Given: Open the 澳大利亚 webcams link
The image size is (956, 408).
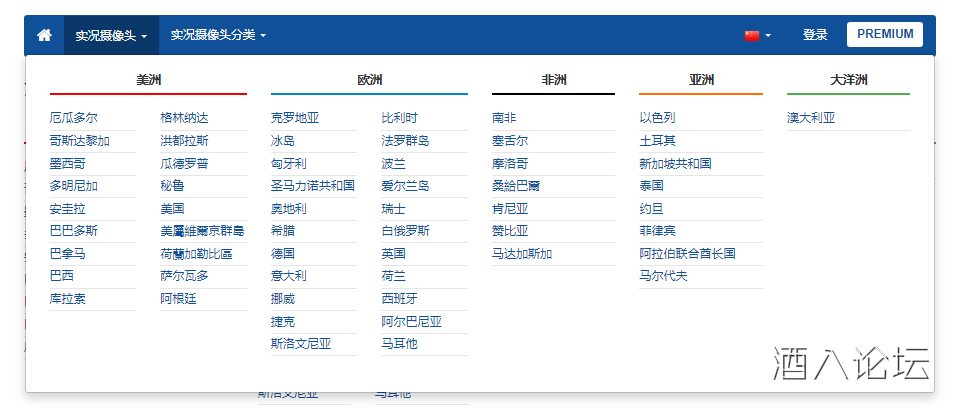Looking at the screenshot, I should tap(811, 118).
